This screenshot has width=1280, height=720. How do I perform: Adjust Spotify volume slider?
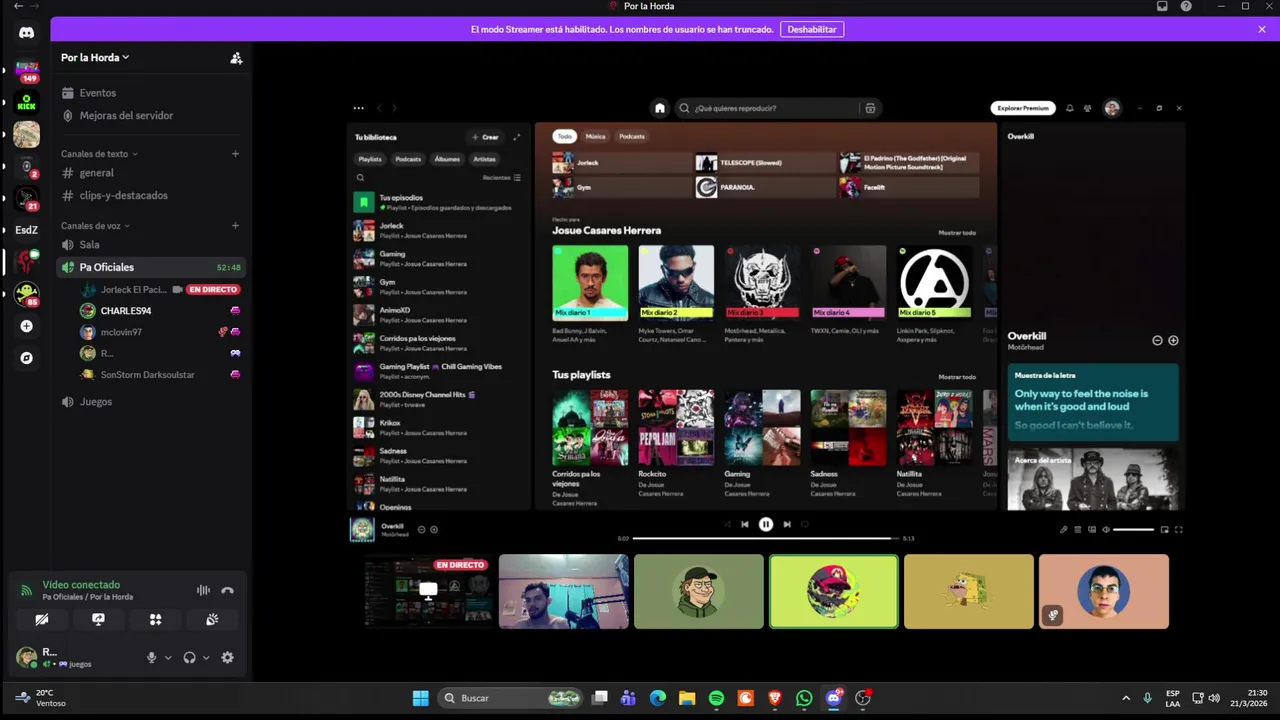pos(1133,530)
